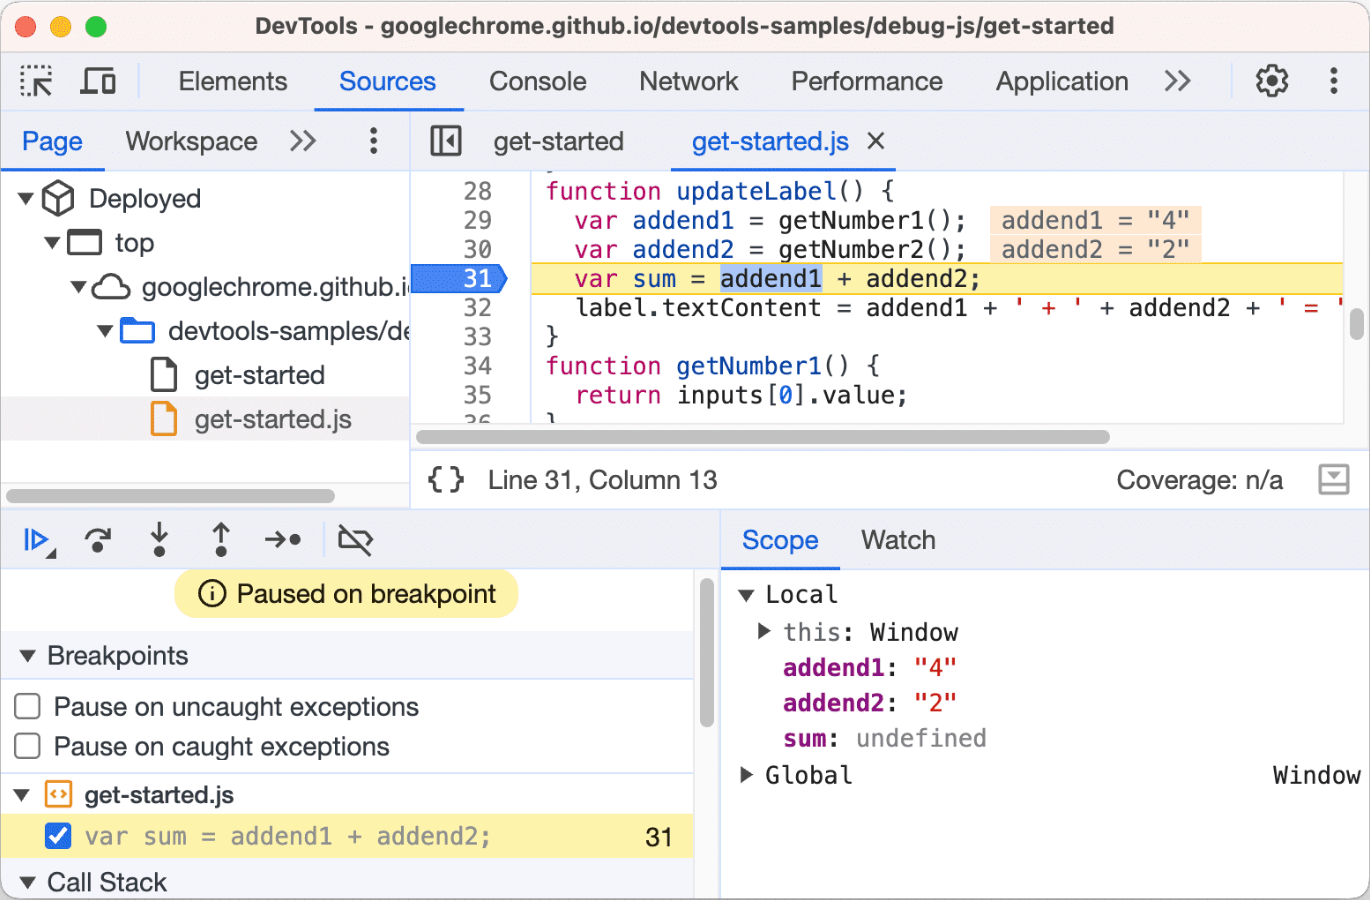Screen dimensions: 1370x900
Task: Click the cloud icon for googlechrome.github.io
Action: (x=111, y=287)
